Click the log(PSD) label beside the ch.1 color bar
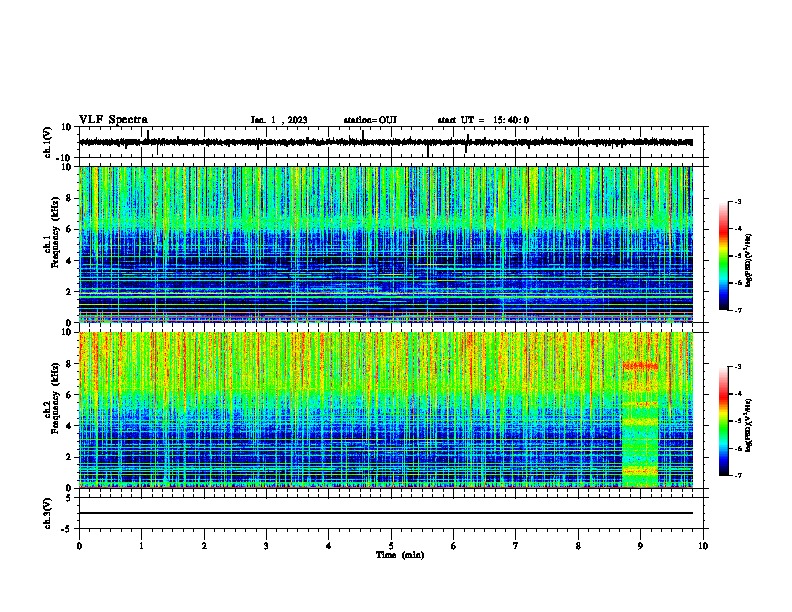Image resolution: width=792 pixels, height=612 pixels. (749, 261)
